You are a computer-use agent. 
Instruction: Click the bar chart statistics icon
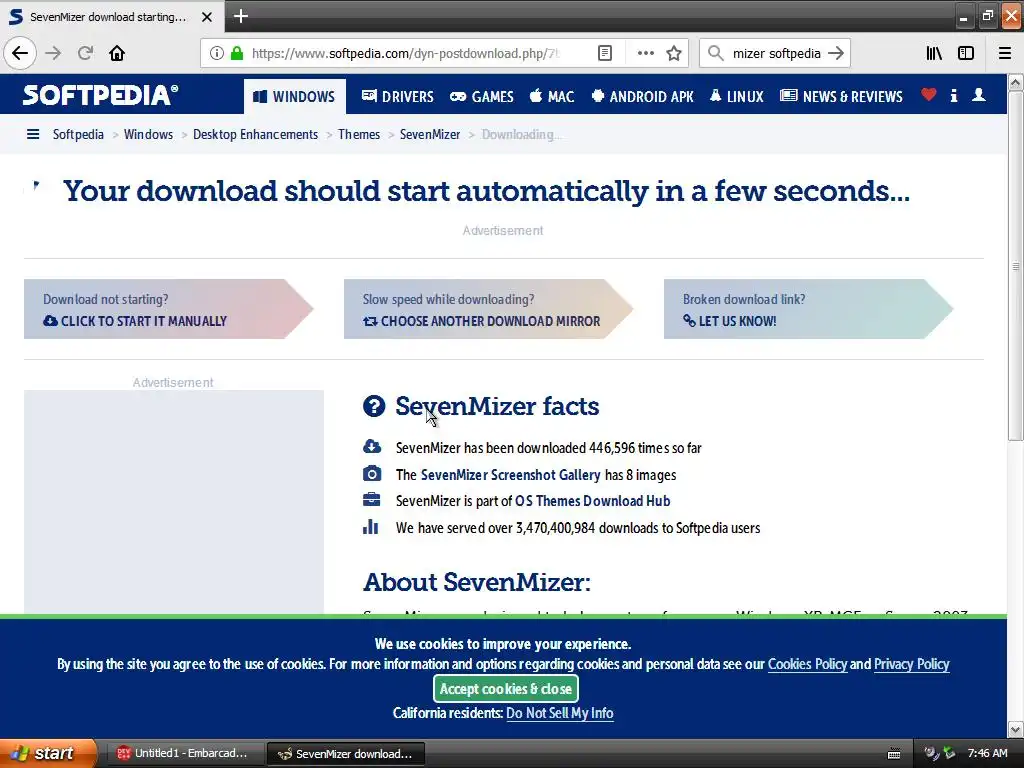tap(371, 526)
